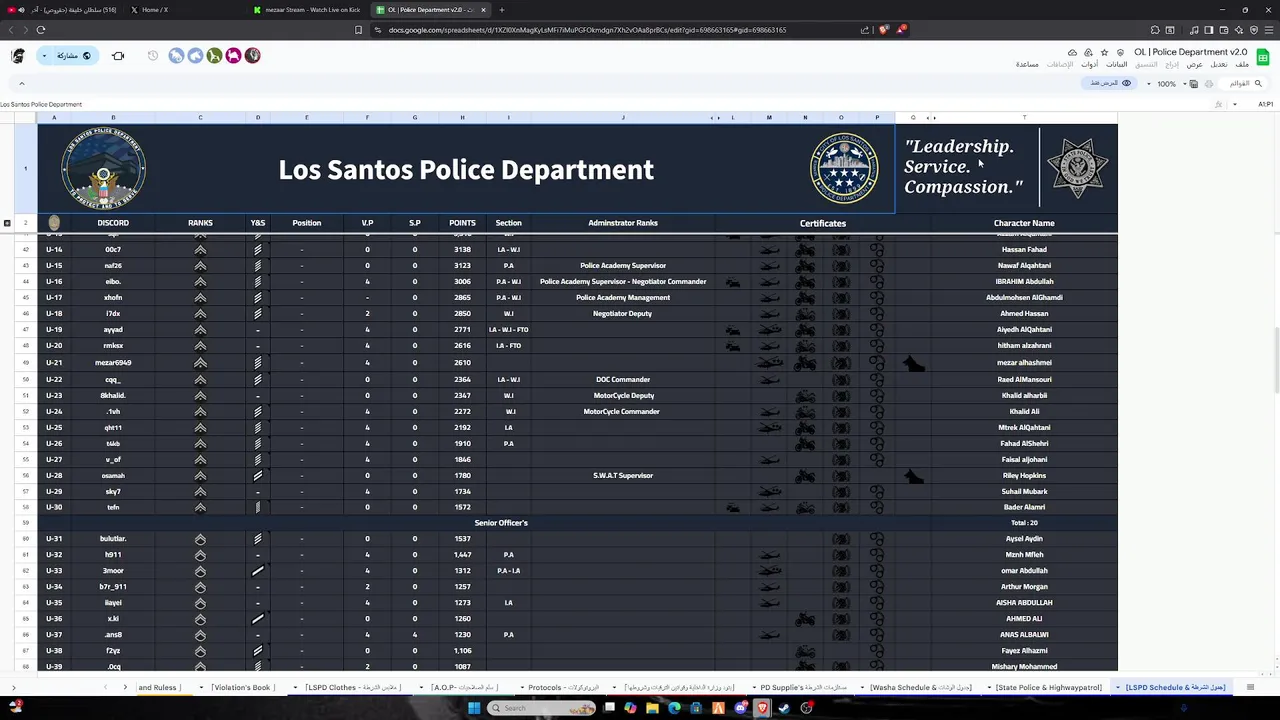
Task: Open the all sheets list icon
Action: click(1250, 688)
